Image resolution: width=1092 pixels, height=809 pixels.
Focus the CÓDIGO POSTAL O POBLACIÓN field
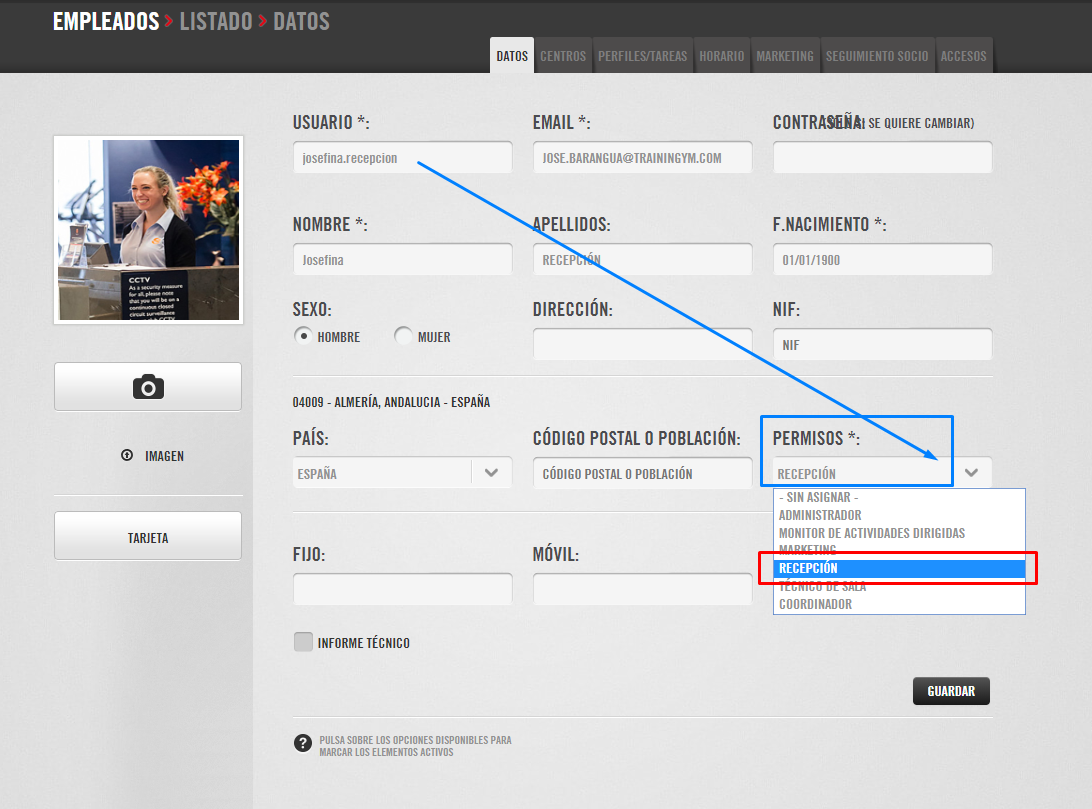point(642,473)
